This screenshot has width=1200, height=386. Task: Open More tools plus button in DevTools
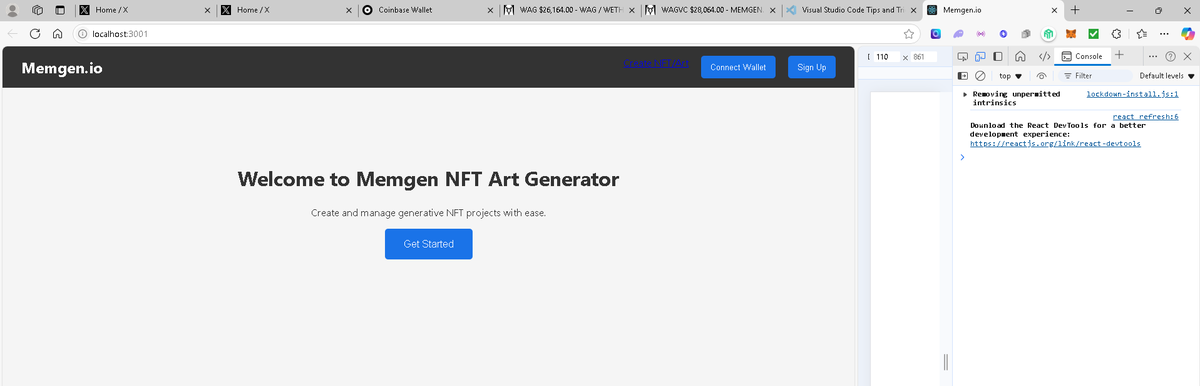click(x=1120, y=56)
